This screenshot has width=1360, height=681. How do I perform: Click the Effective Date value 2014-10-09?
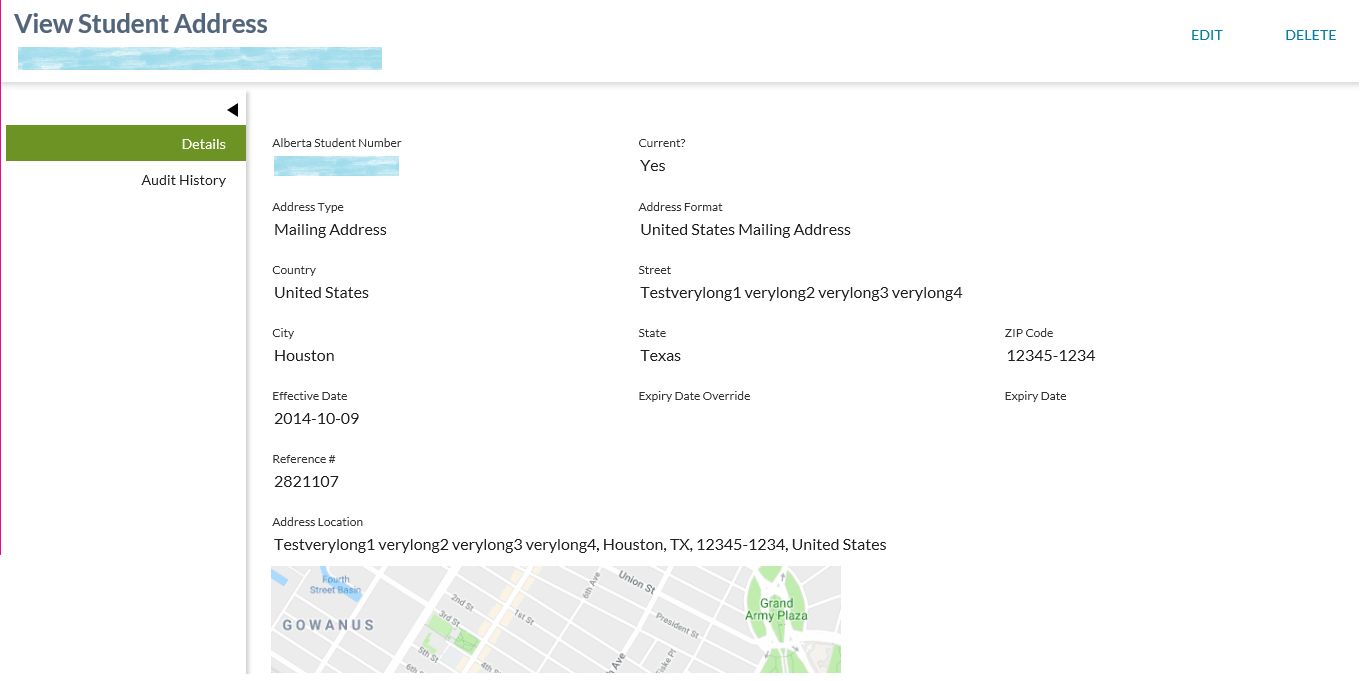tap(316, 419)
